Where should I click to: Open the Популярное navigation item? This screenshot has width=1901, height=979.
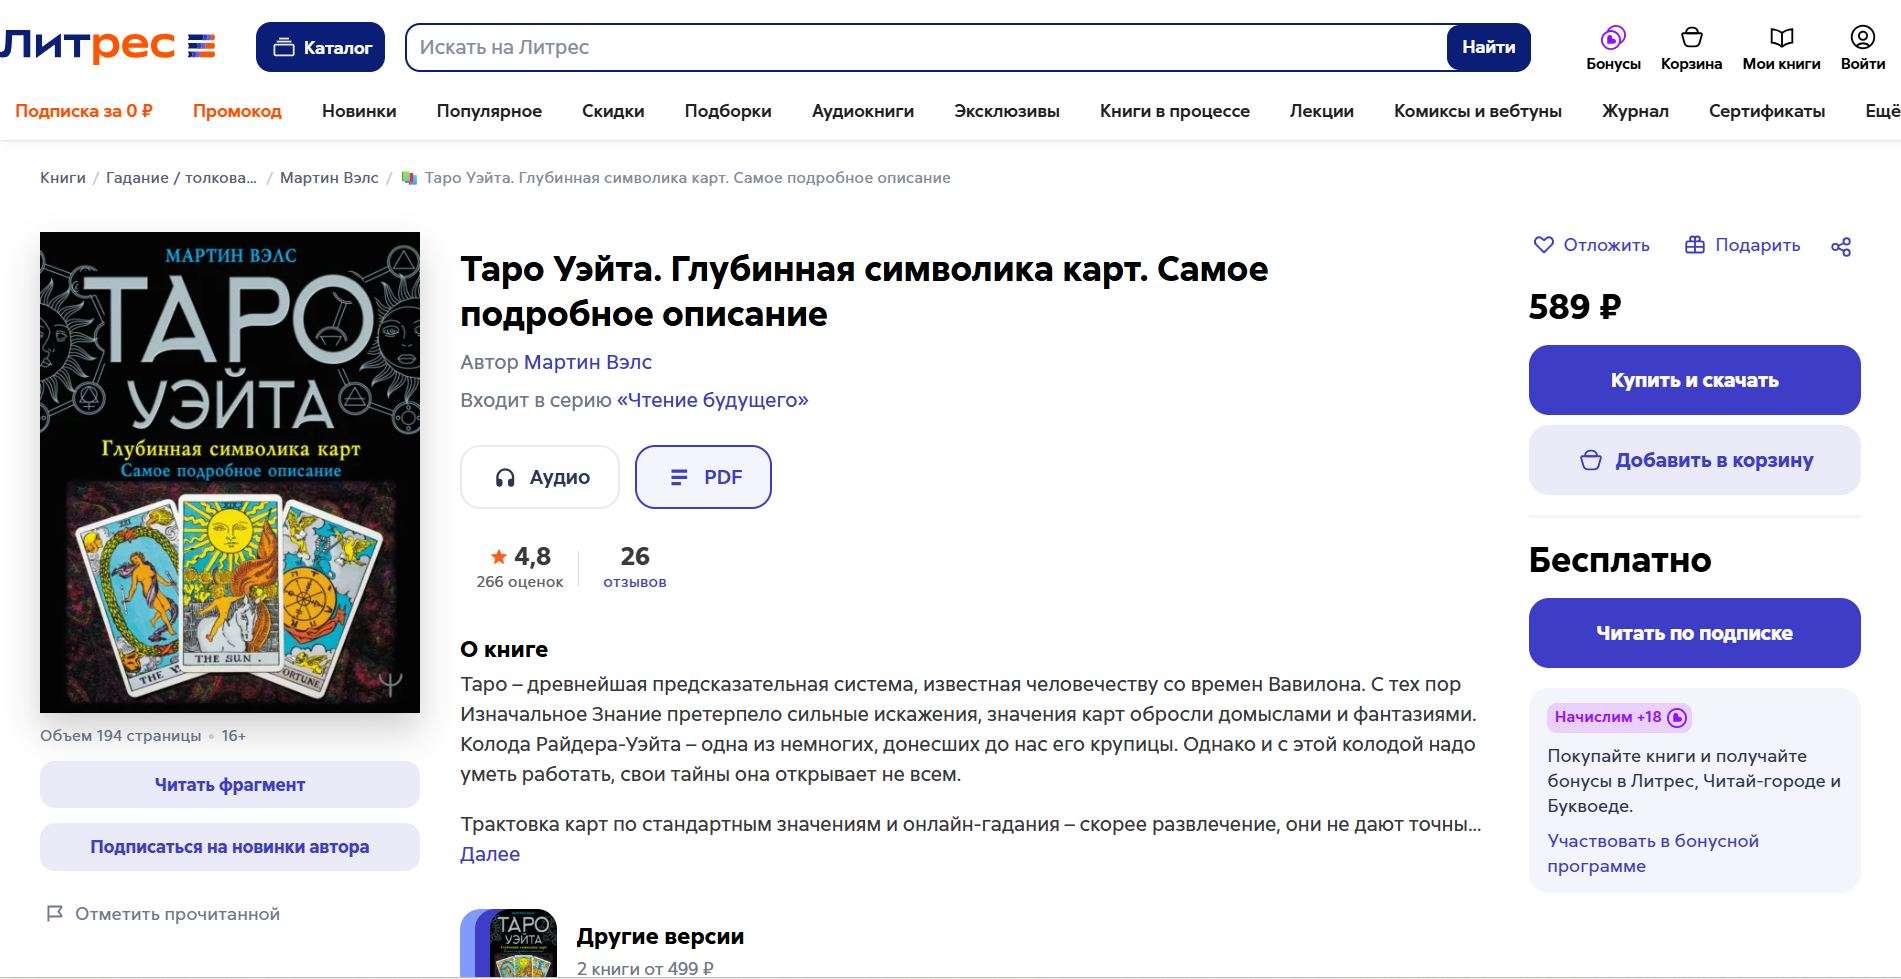point(489,111)
